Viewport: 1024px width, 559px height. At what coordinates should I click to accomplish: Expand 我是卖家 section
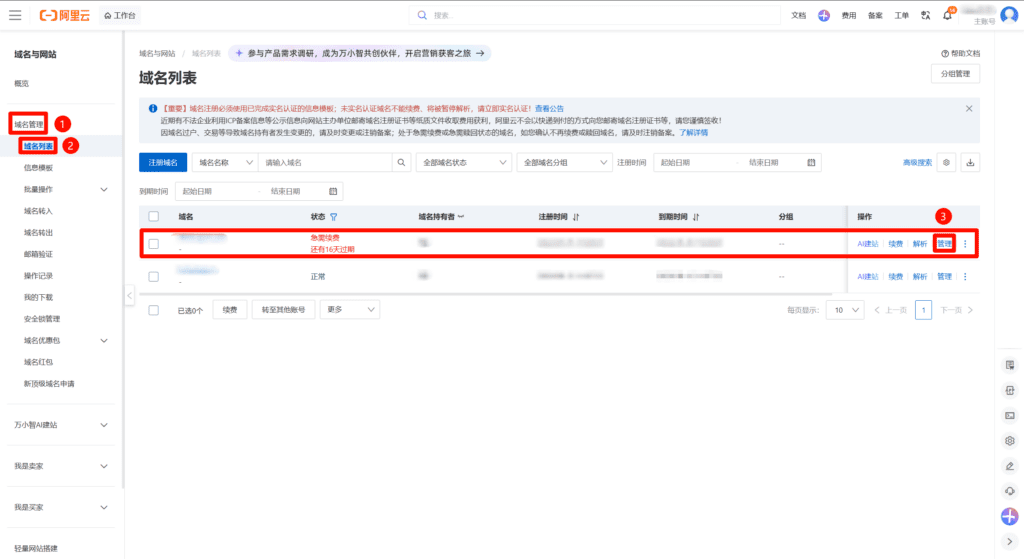point(104,466)
